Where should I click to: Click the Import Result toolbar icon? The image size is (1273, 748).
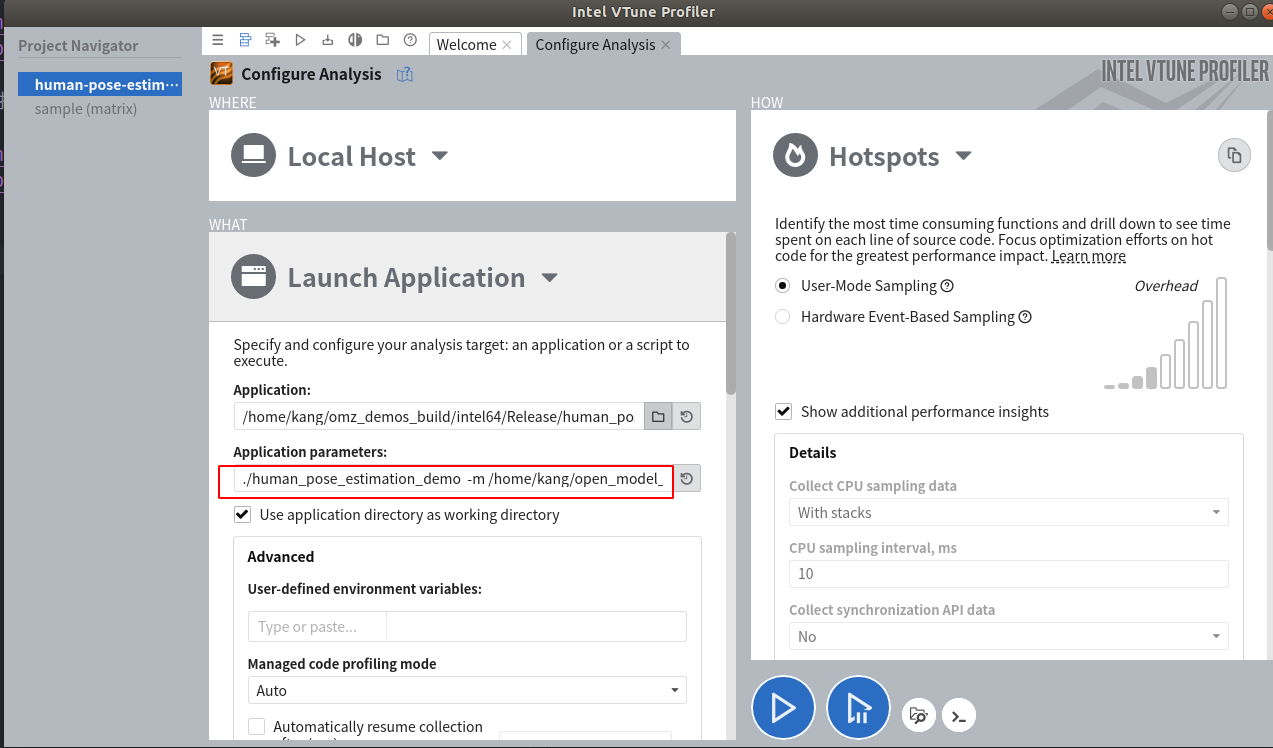(x=327, y=41)
